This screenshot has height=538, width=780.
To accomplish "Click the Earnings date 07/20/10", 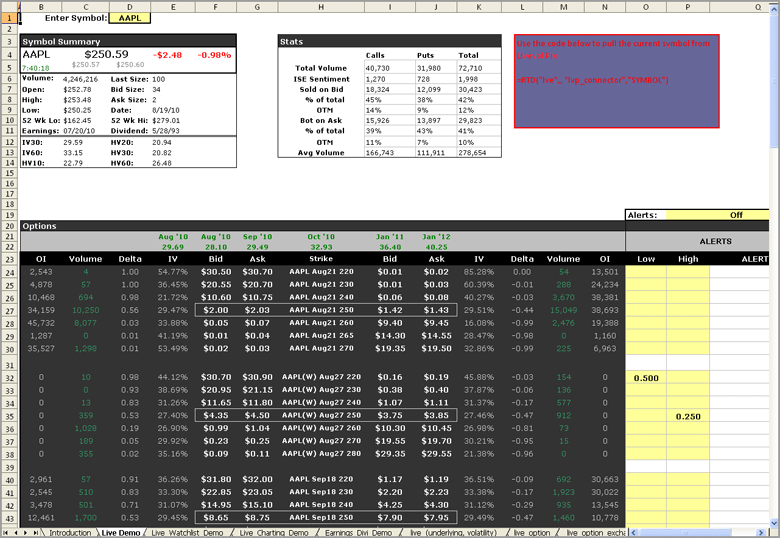I will (x=79, y=131).
